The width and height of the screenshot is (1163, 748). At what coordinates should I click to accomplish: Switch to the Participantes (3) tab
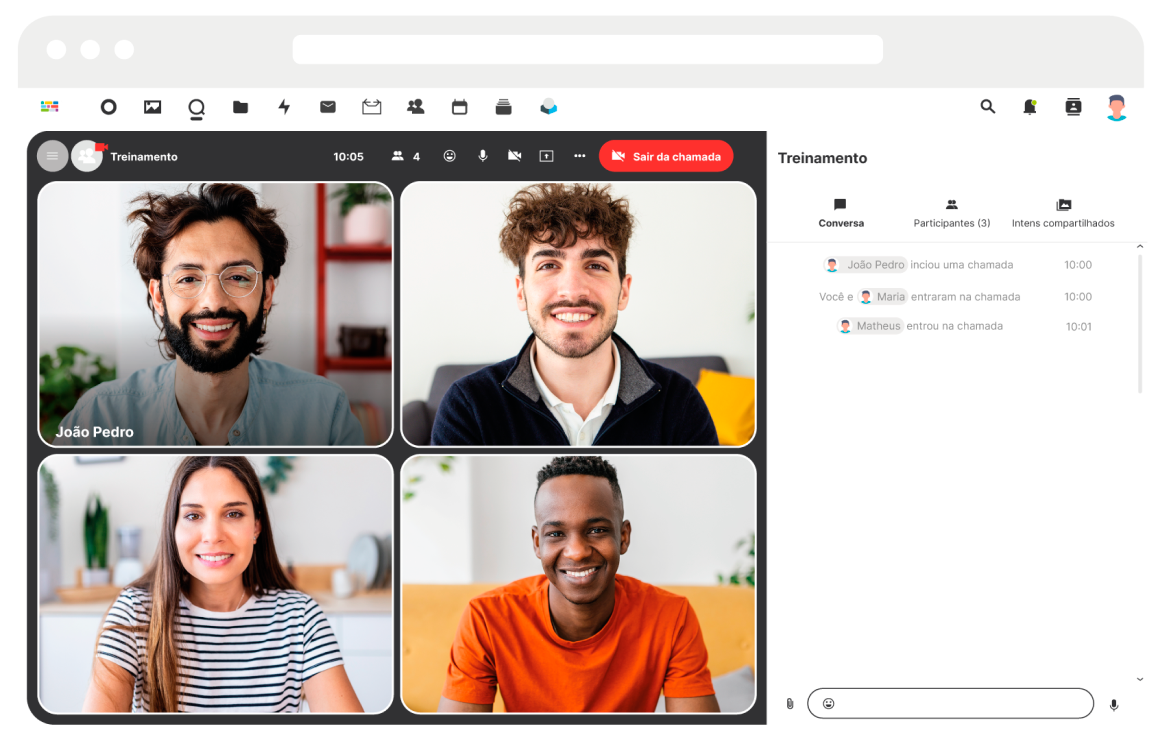pos(951,213)
